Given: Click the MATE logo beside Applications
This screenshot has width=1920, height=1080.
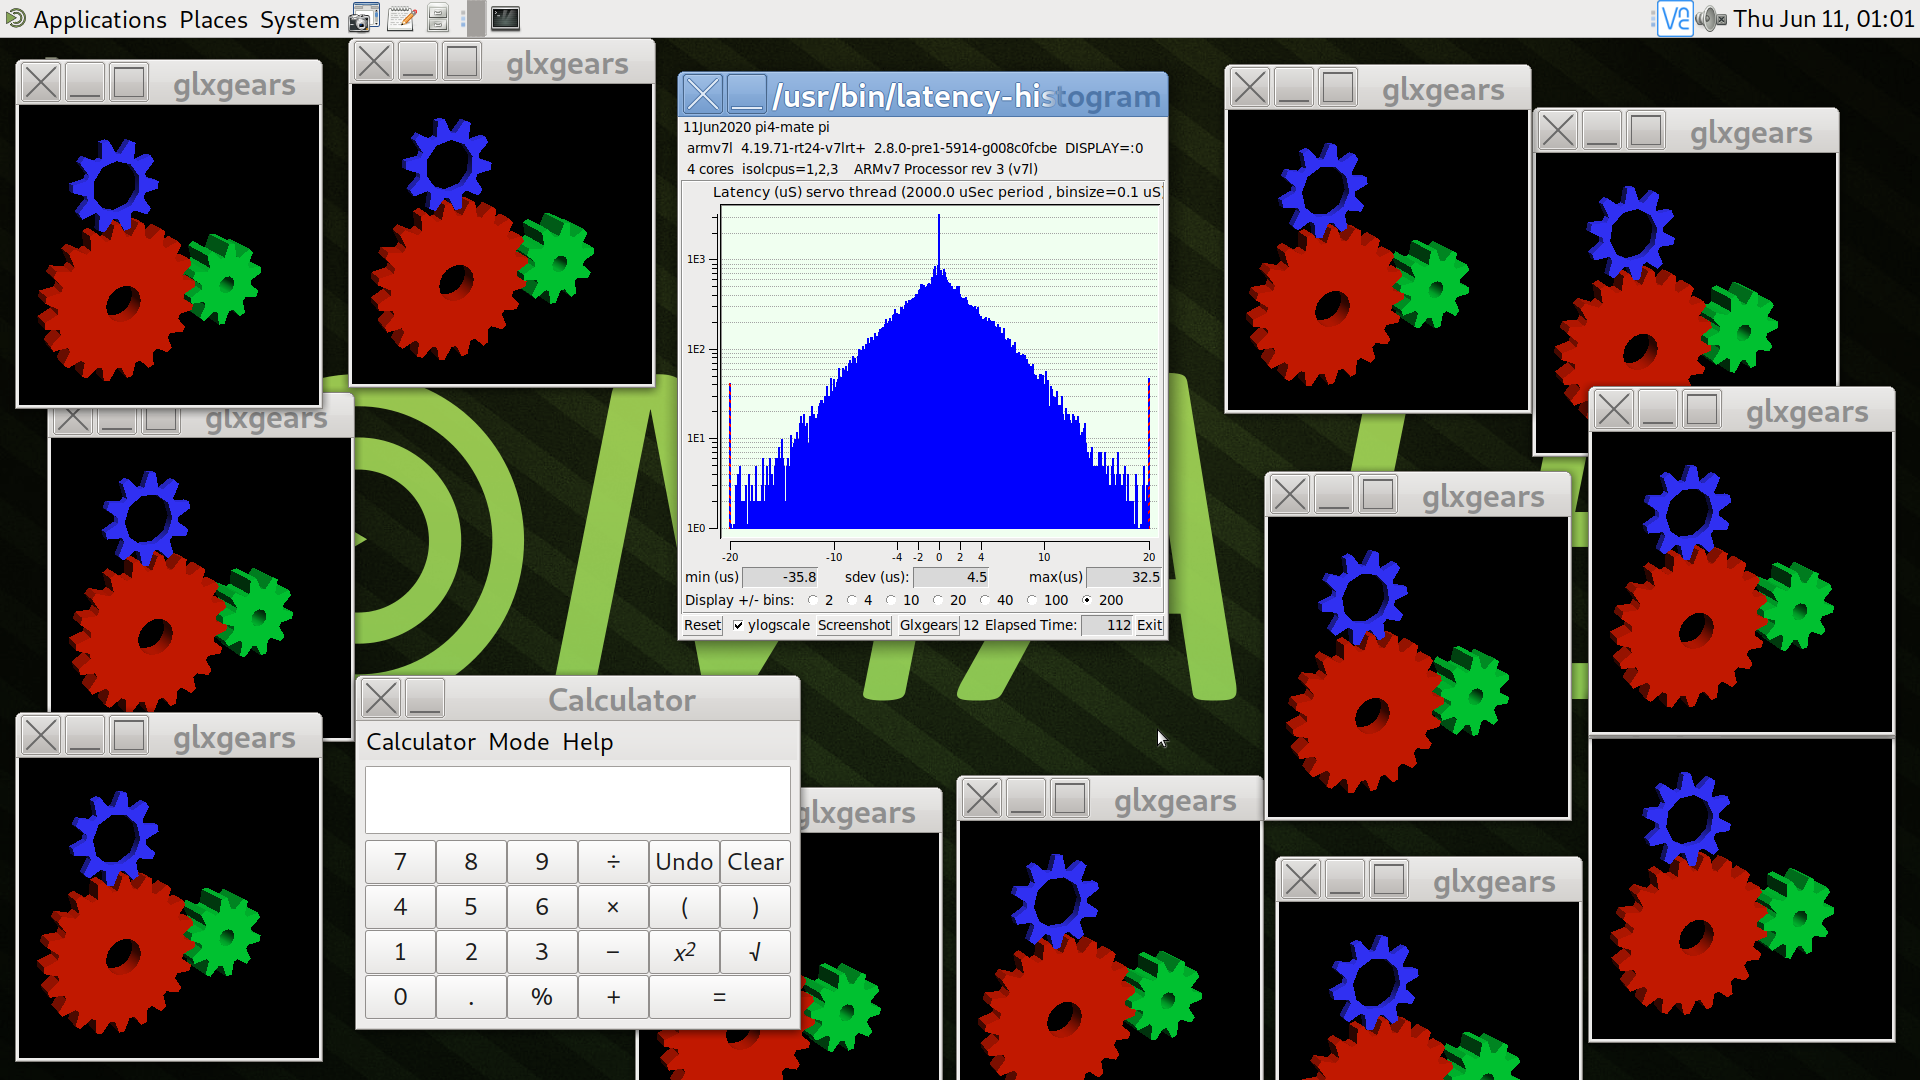Looking at the screenshot, I should pyautogui.click(x=16, y=18).
